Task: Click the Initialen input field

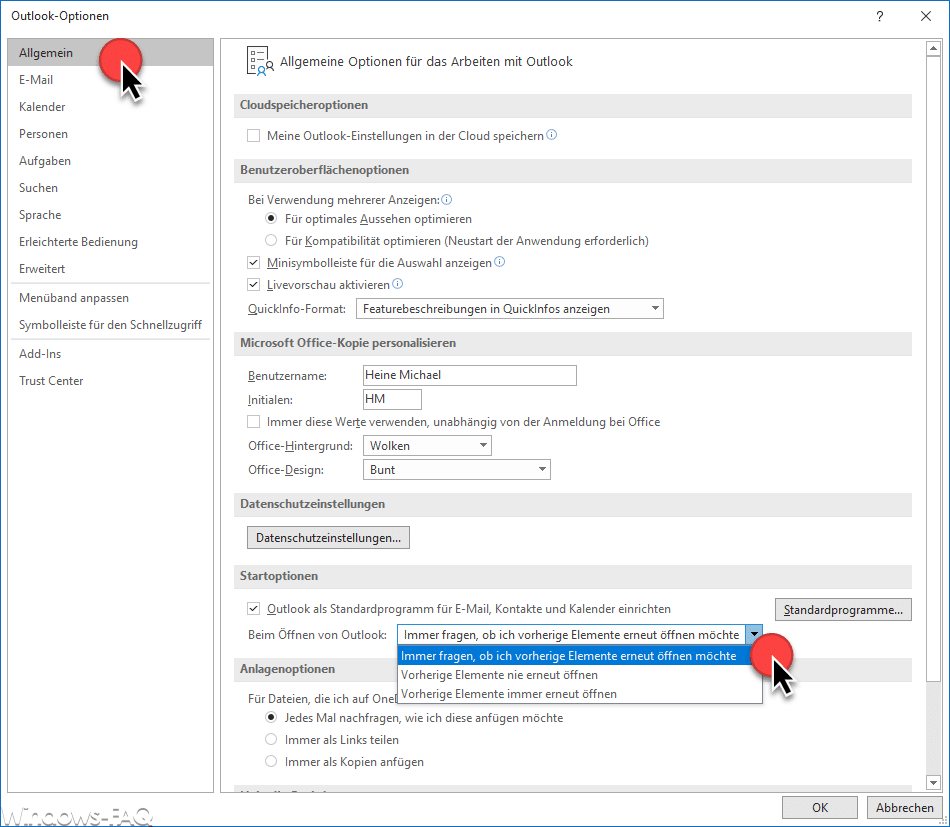Action: click(x=392, y=399)
